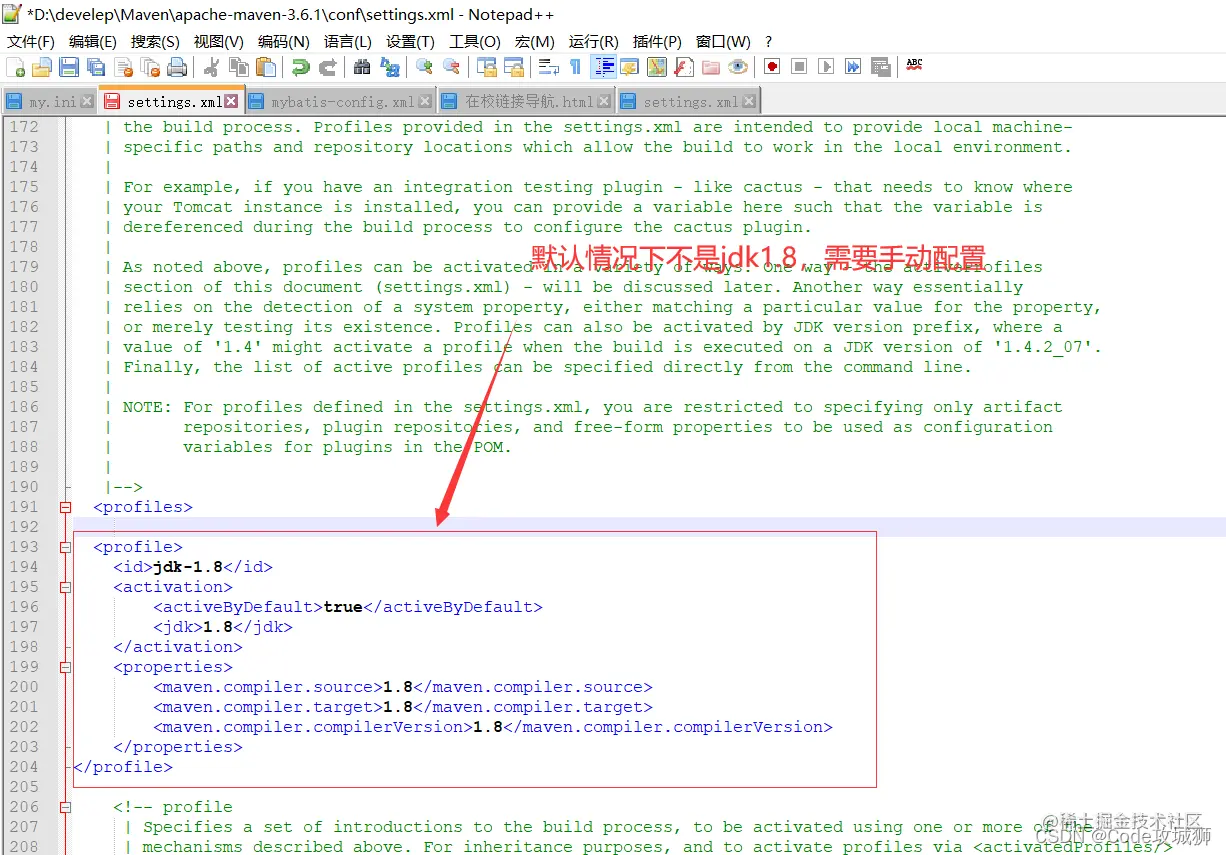Close the active settings.xml tab
This screenshot has height=855, width=1226.
pos(232,101)
